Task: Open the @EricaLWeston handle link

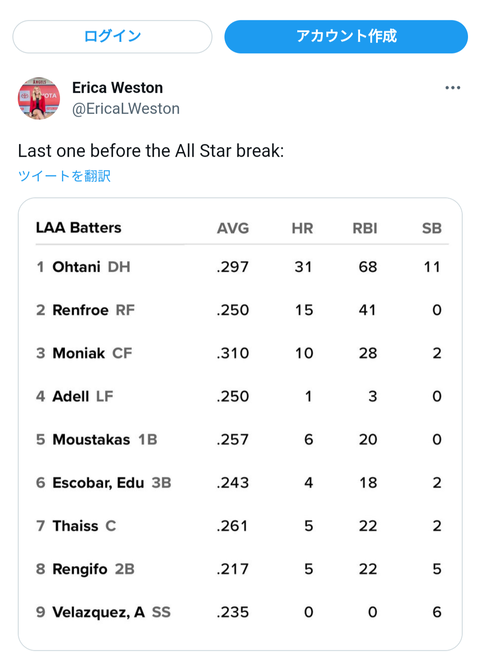Action: point(126,109)
